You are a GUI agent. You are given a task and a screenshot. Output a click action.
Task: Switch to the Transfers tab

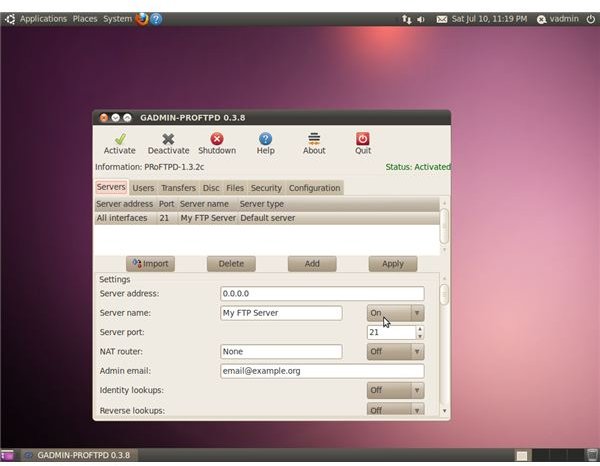178,188
